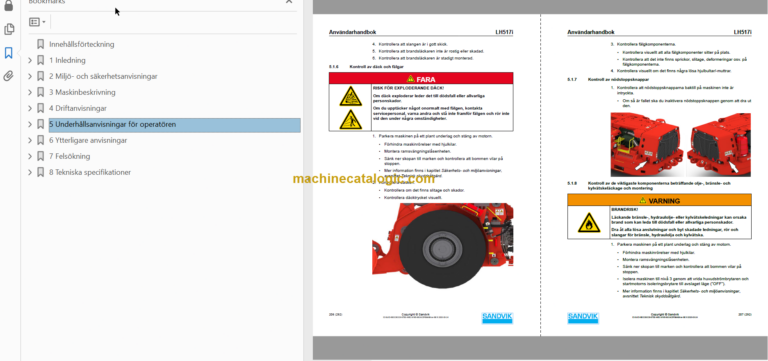Expand '2 Miljö- och säkerhetsanvisningar' bookmark

tap(30, 76)
